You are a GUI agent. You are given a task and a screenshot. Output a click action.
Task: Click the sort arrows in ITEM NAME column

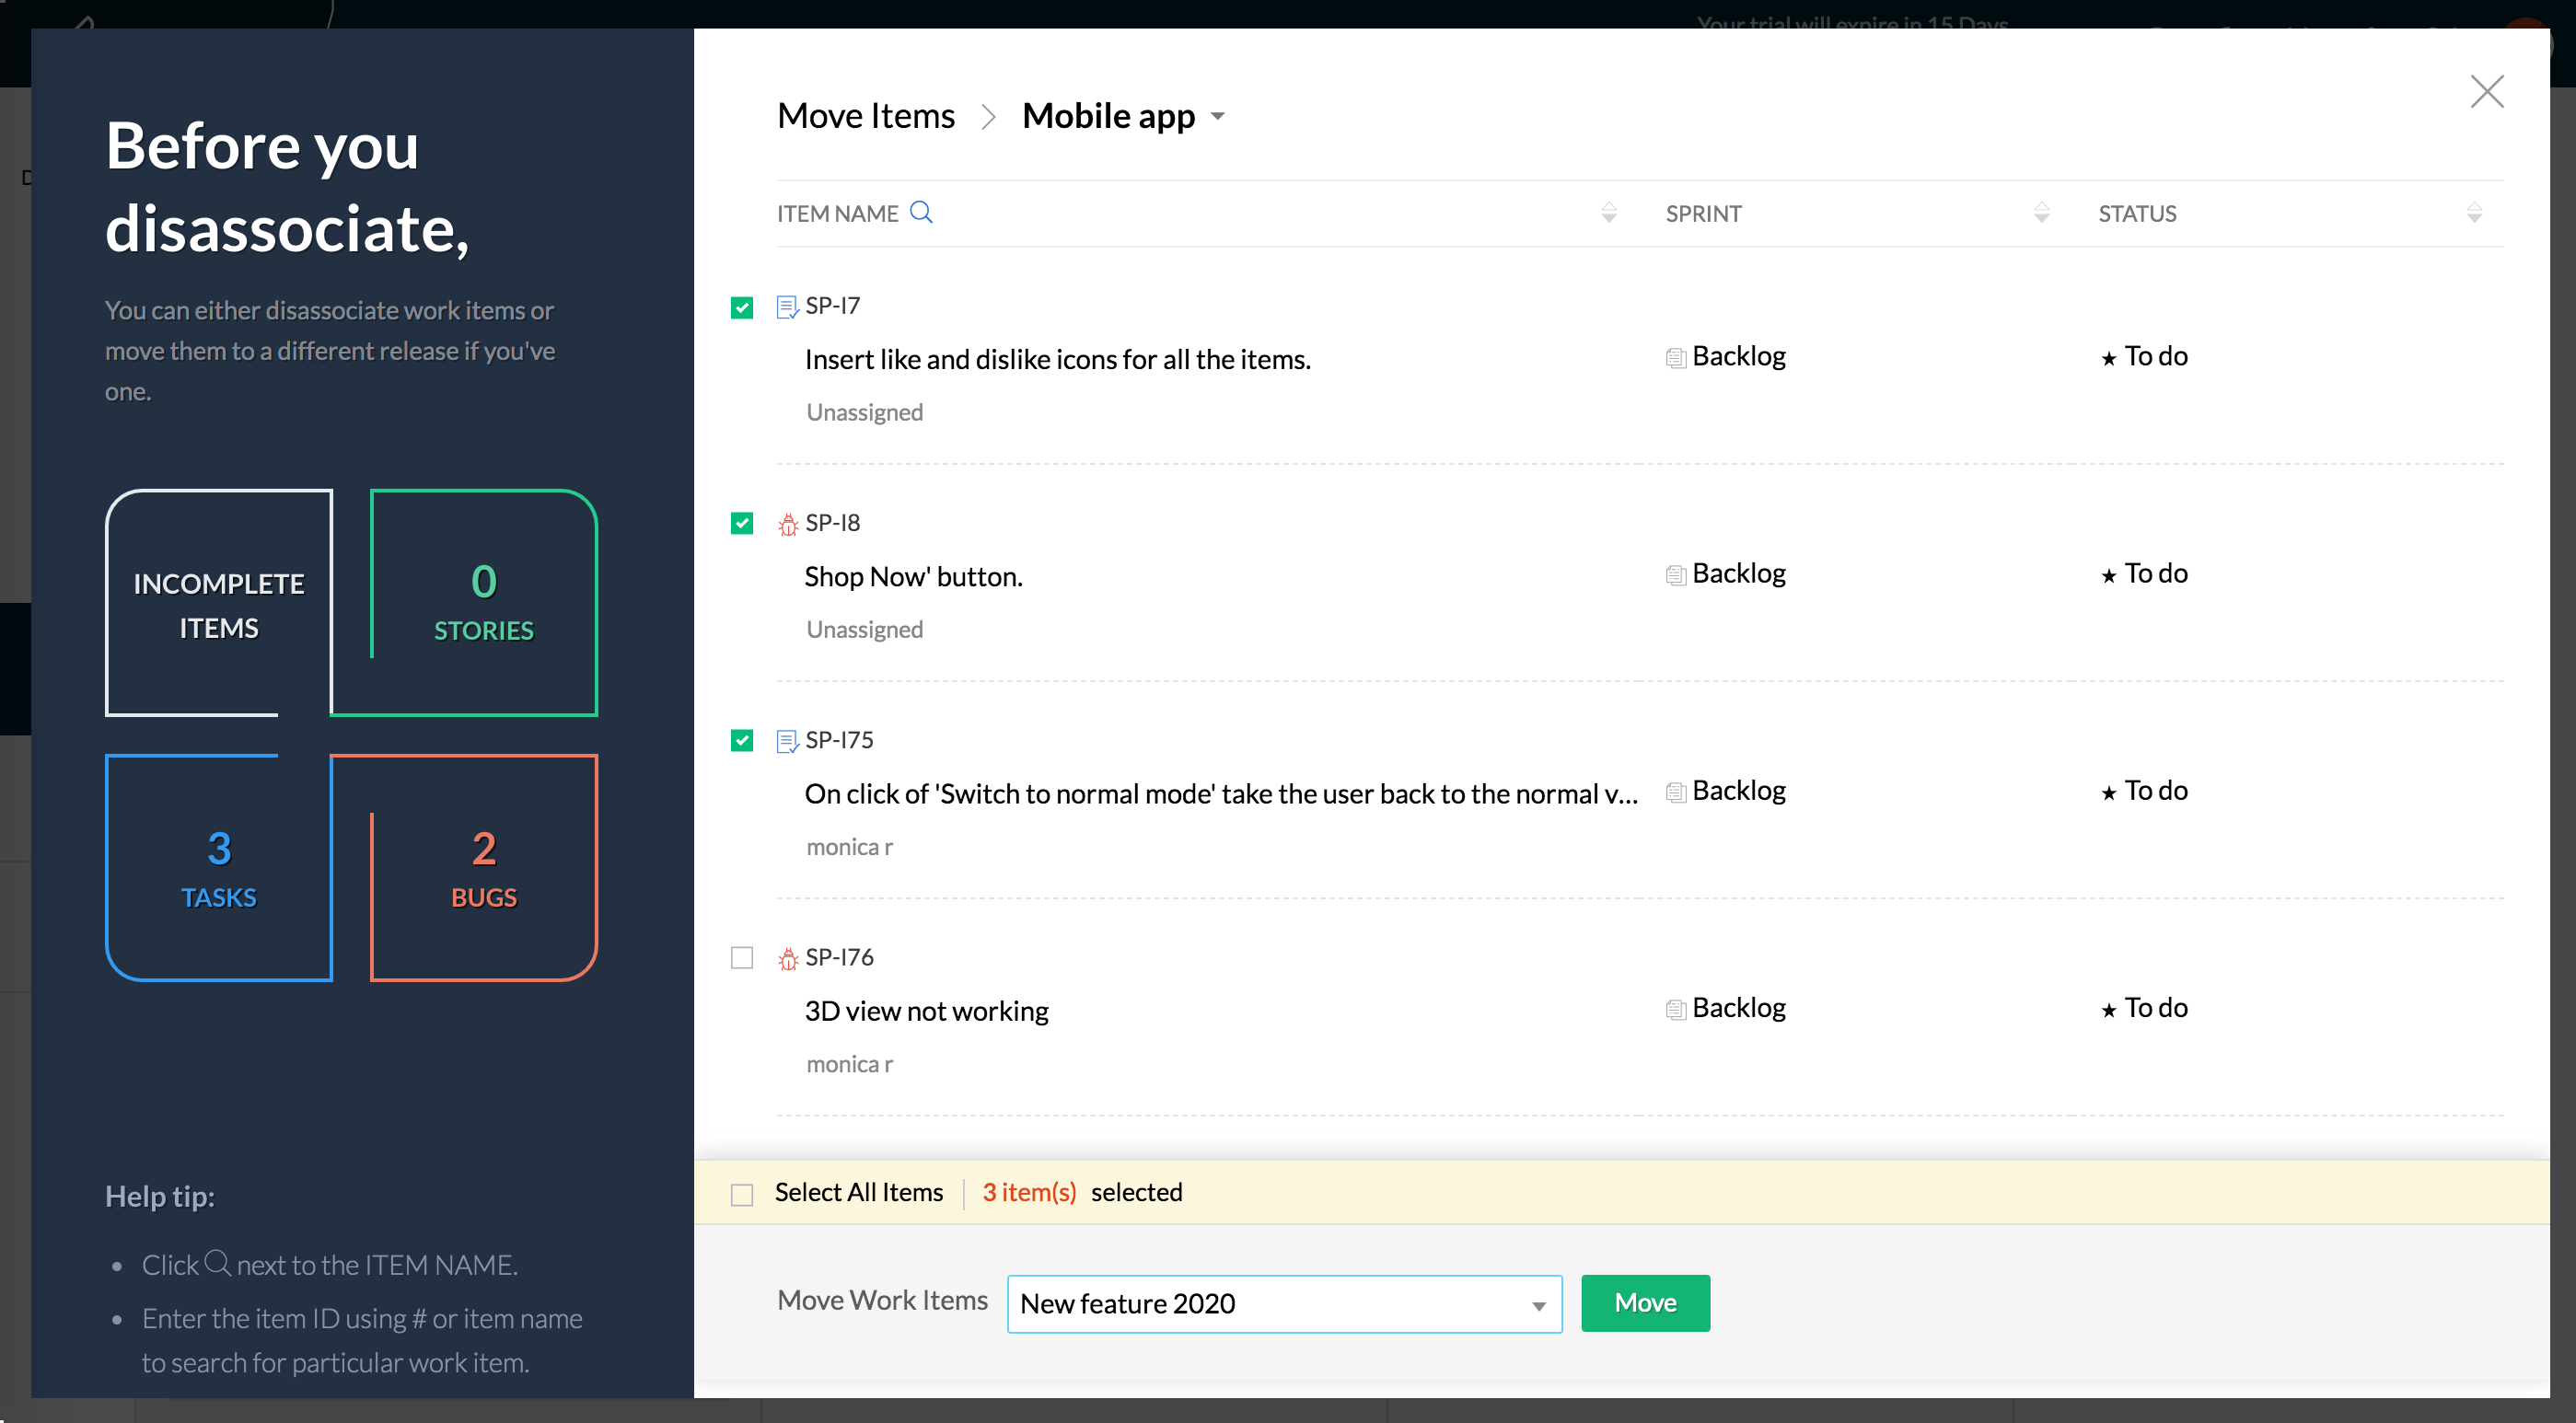1608,212
